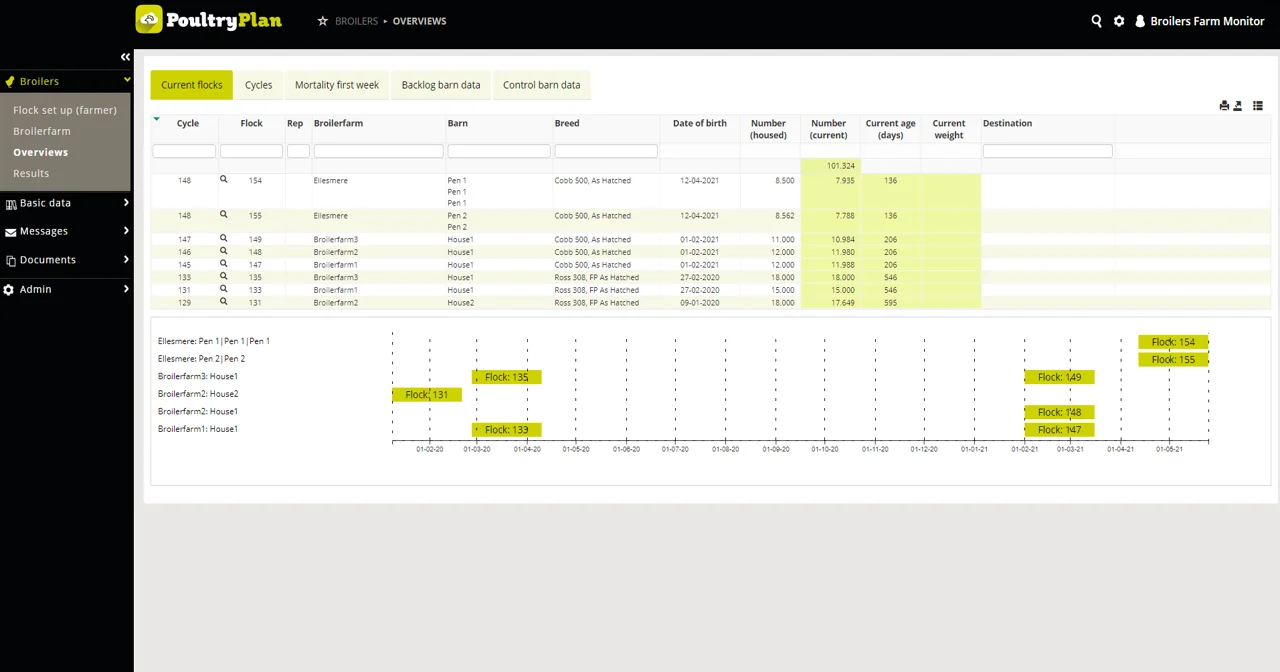Export the table using export icon

(x=1238, y=106)
